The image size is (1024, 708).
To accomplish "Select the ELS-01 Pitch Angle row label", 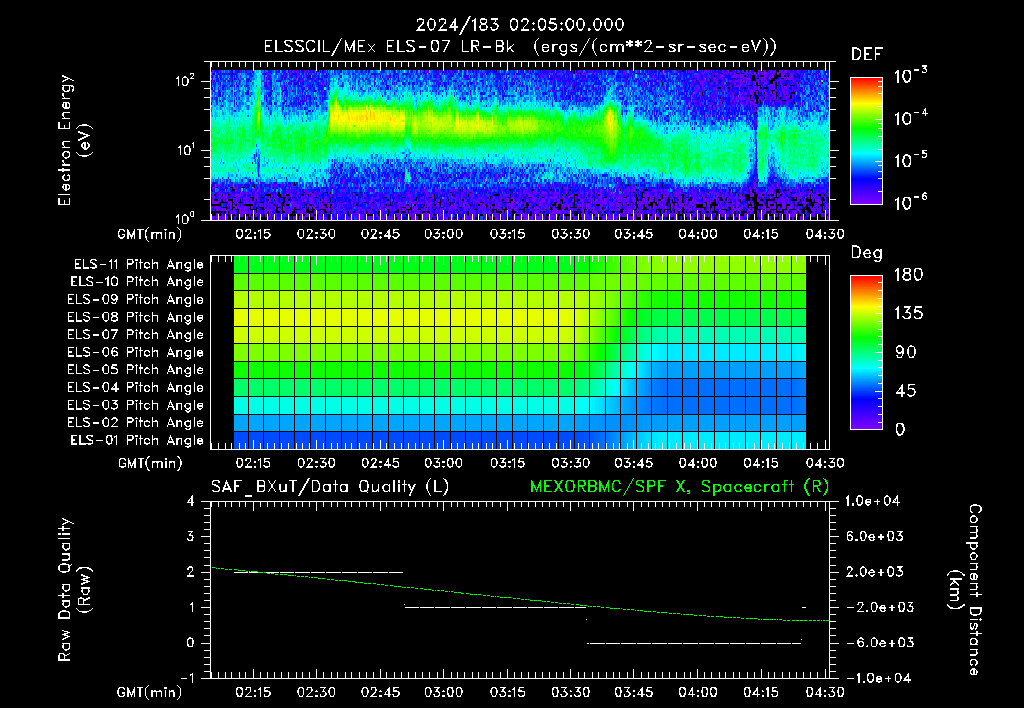I will pos(137,440).
